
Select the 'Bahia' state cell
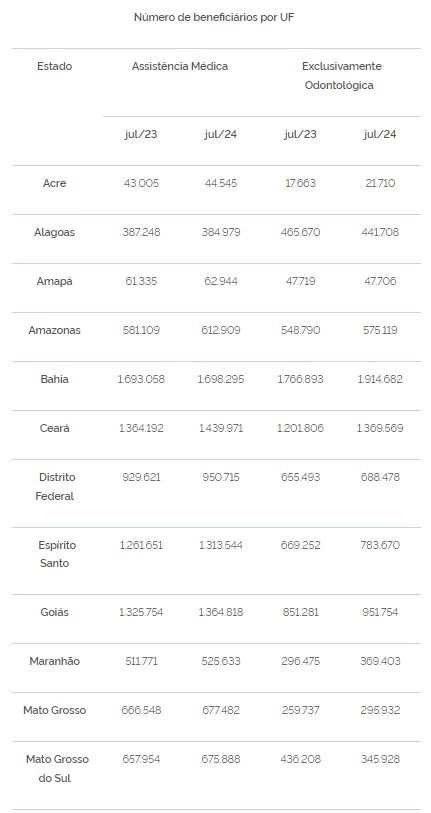point(54,379)
